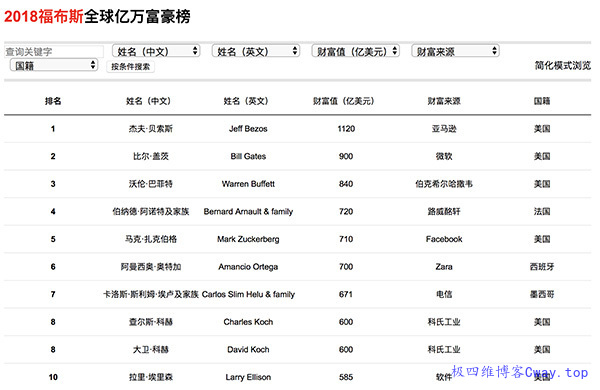This screenshot has height=390, width=600.
Task: Click the 2018福布斯全球亿万富豪榜 page title
Action: point(97,16)
